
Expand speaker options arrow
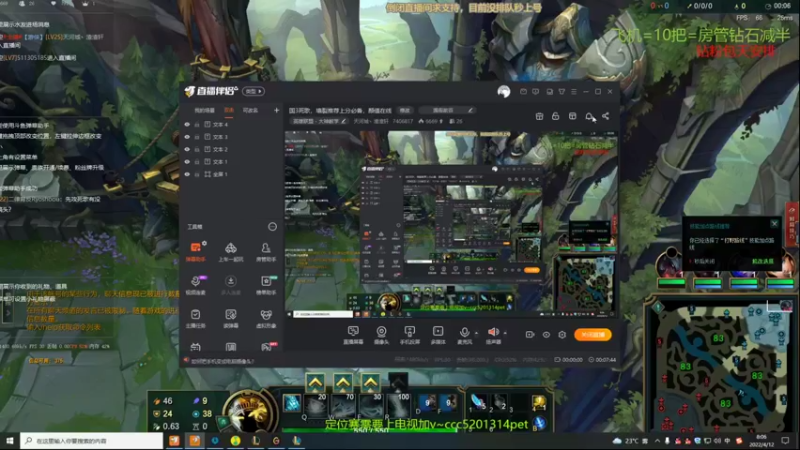click(x=505, y=333)
